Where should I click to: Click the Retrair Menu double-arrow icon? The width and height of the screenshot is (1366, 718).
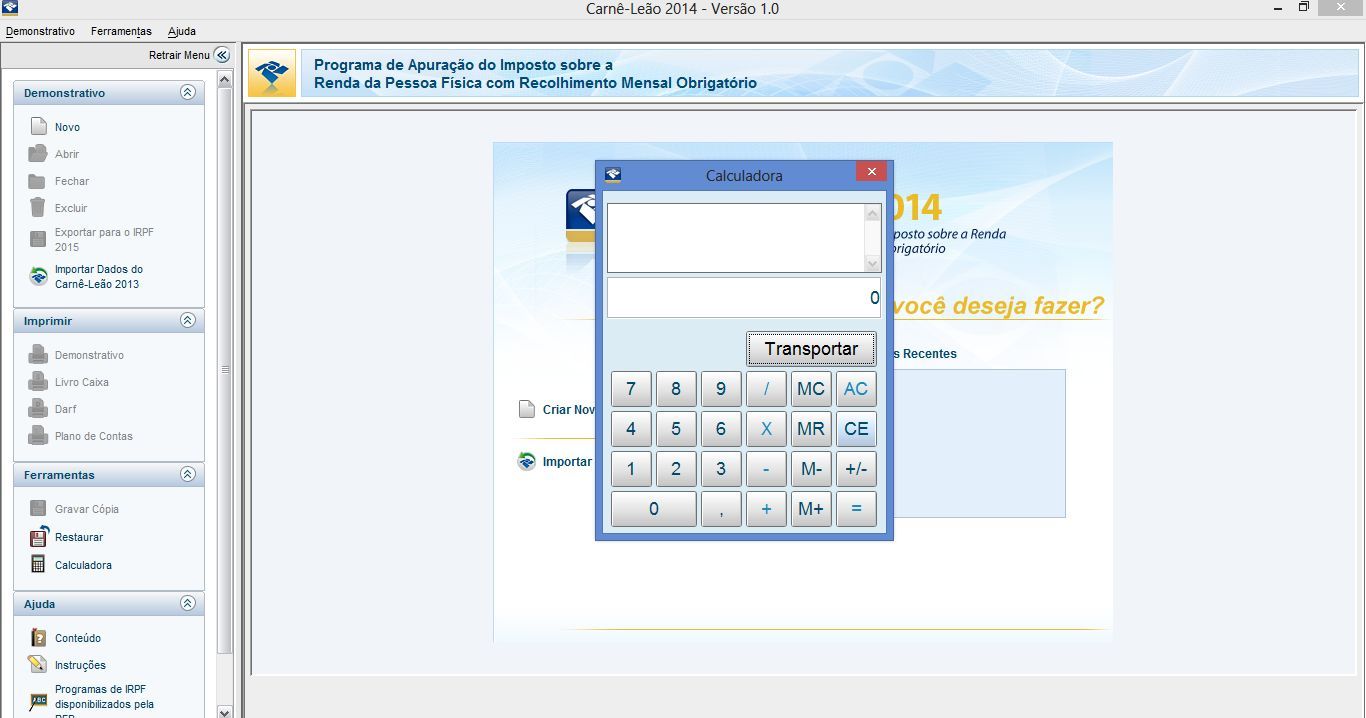[x=222, y=55]
